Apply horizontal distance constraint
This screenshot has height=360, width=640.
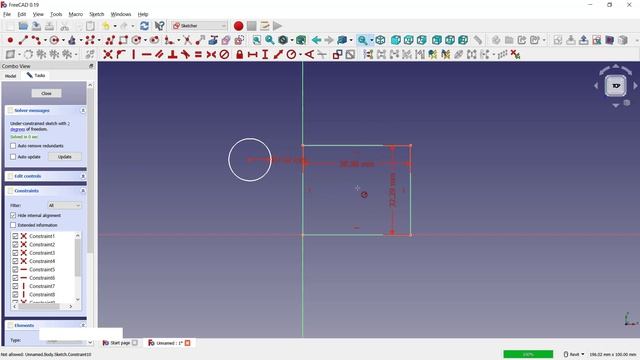253,54
